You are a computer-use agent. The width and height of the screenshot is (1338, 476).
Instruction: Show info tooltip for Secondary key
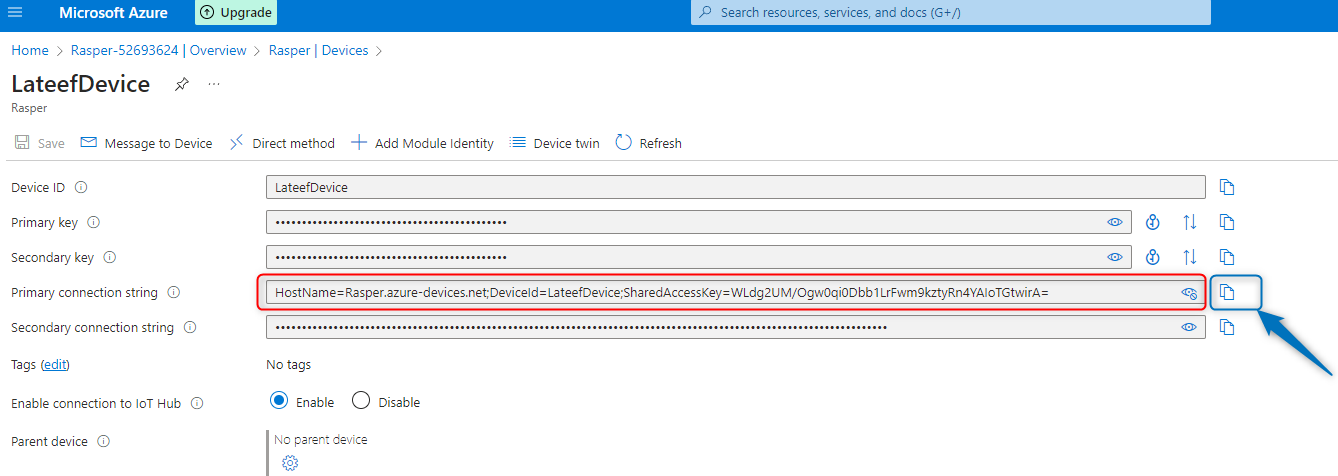110,257
